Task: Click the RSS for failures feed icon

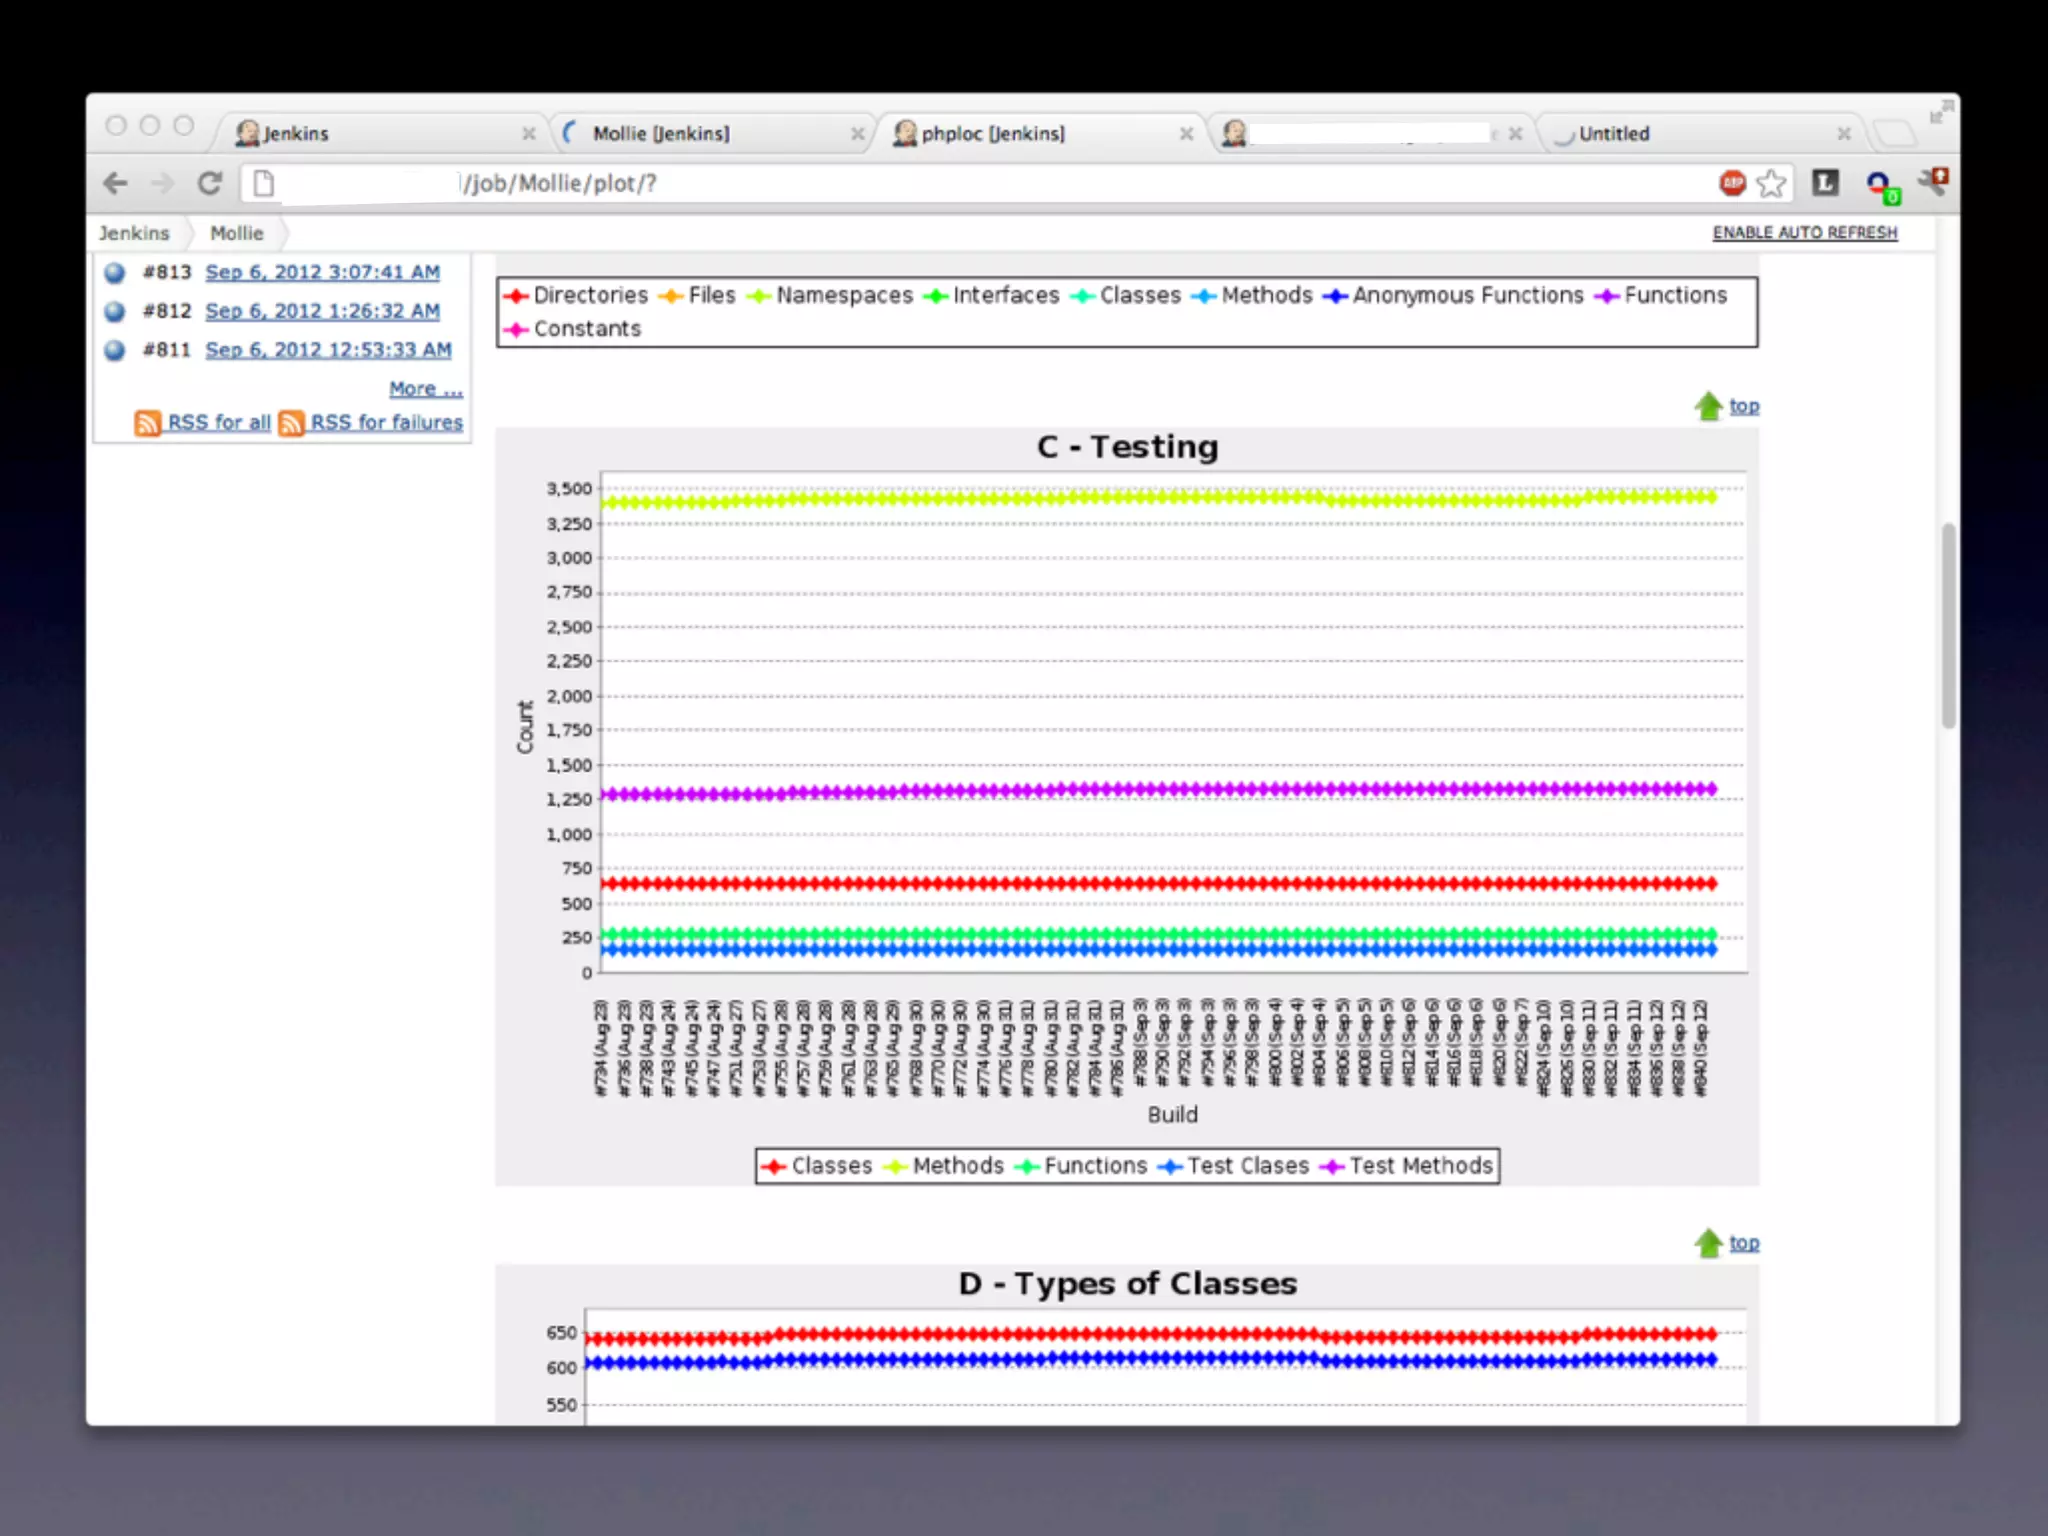Action: pos(291,423)
